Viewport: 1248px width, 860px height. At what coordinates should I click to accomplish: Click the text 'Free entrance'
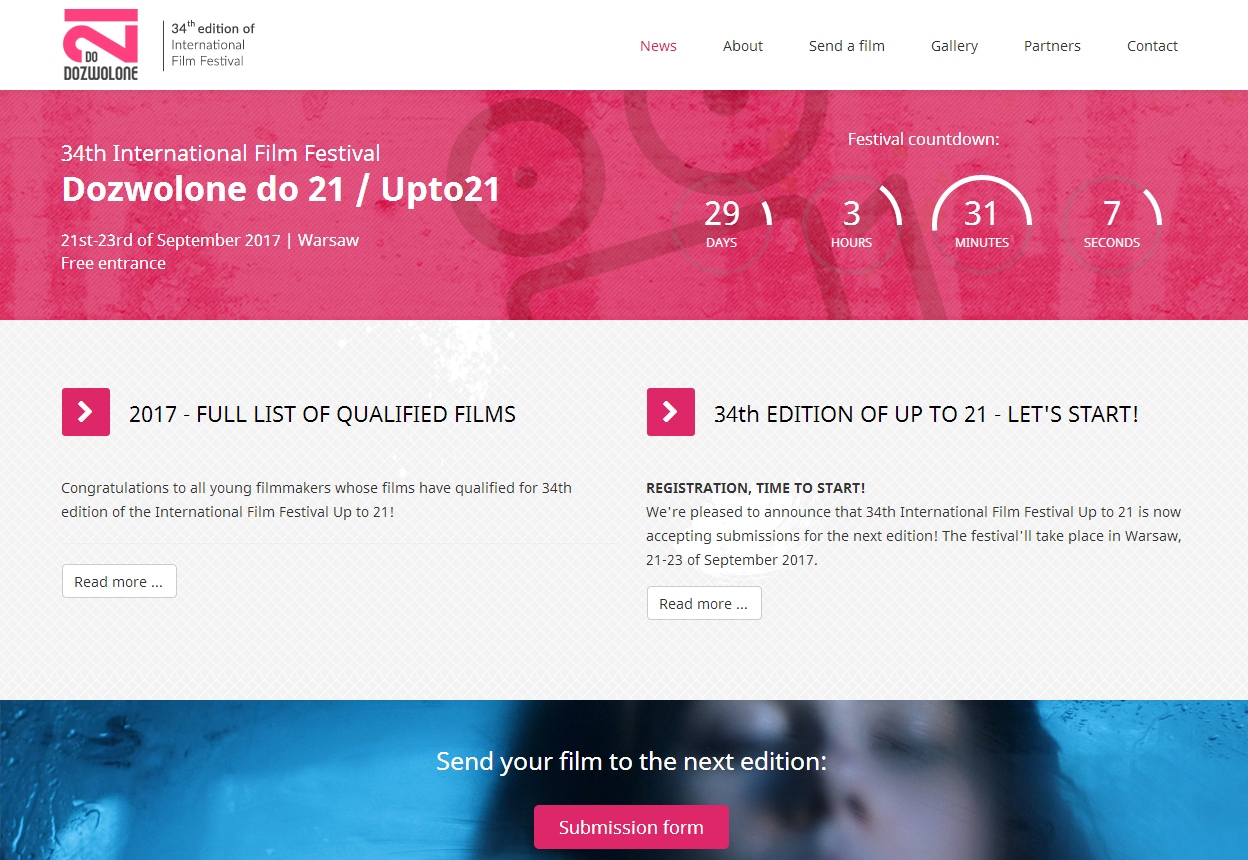pyautogui.click(x=113, y=263)
